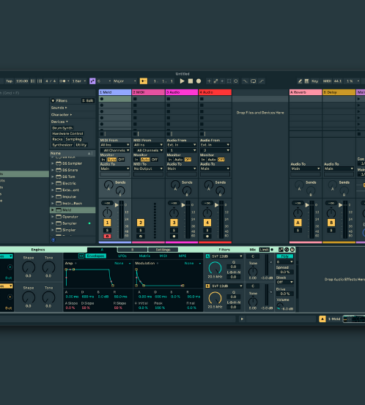This screenshot has width=365, height=405.
Task: Toggle the purple scale mode icon
Action: (92, 81)
